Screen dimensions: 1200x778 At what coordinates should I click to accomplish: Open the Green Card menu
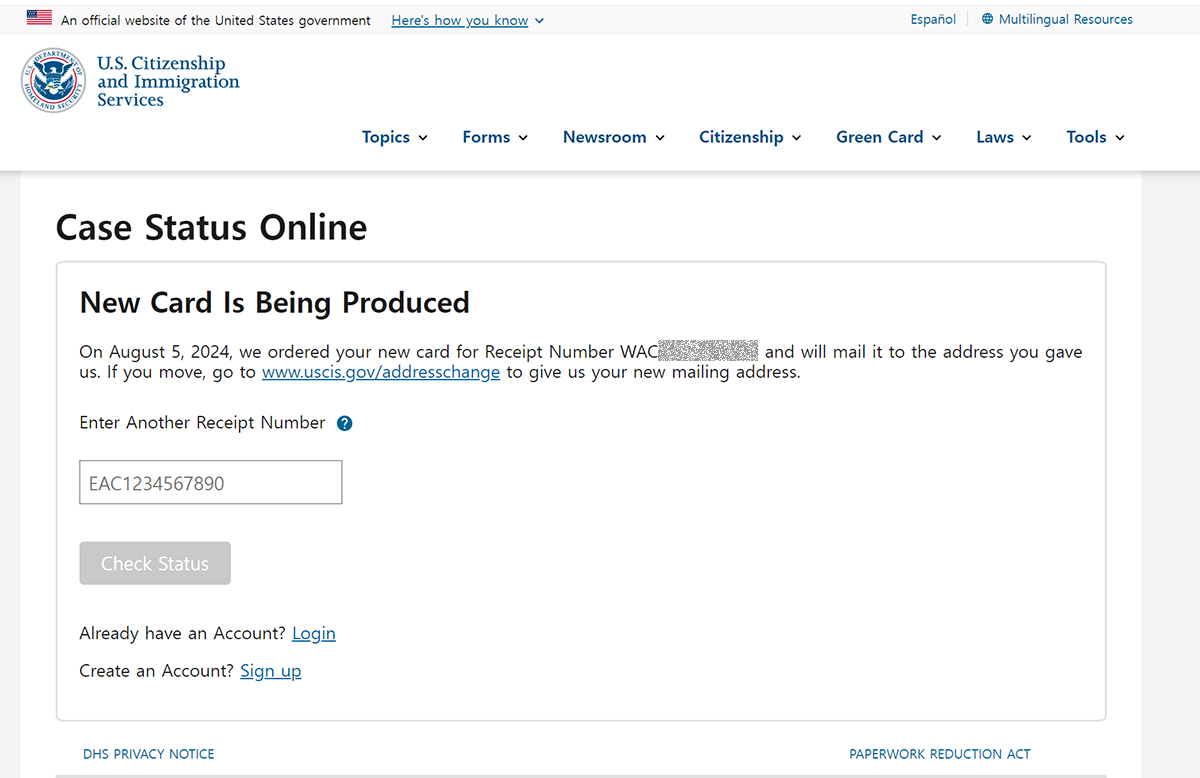pyautogui.click(x=889, y=137)
